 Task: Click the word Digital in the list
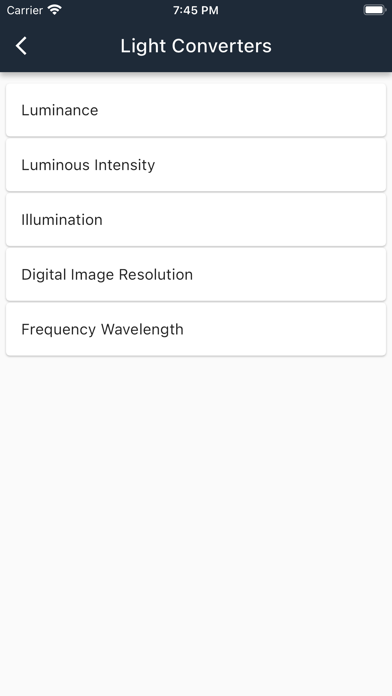[x=44, y=275]
